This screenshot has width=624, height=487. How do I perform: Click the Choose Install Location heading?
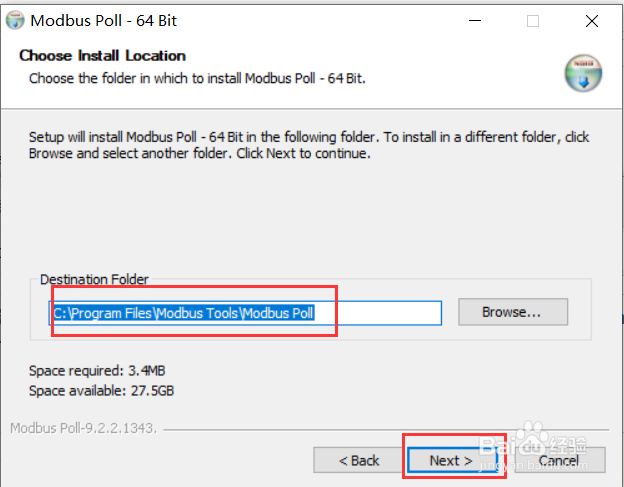coord(102,56)
